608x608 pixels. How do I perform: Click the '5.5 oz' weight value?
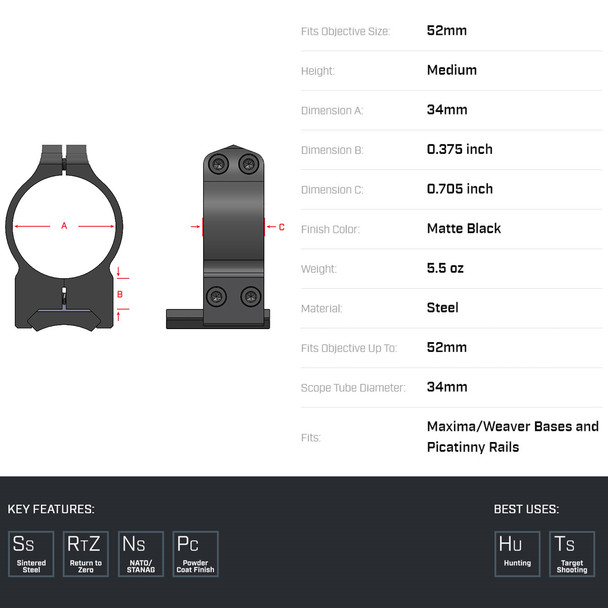(x=445, y=268)
